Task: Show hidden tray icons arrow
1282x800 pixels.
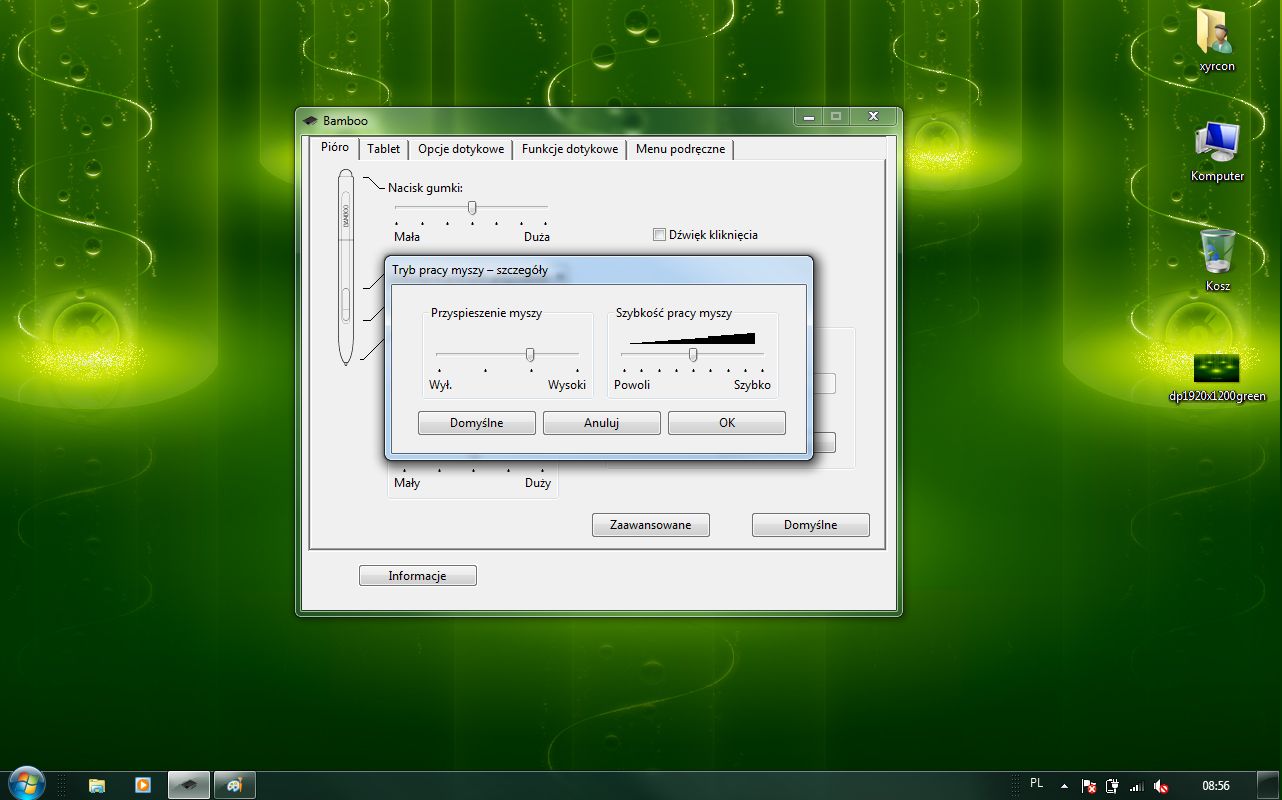Action: click(1064, 786)
